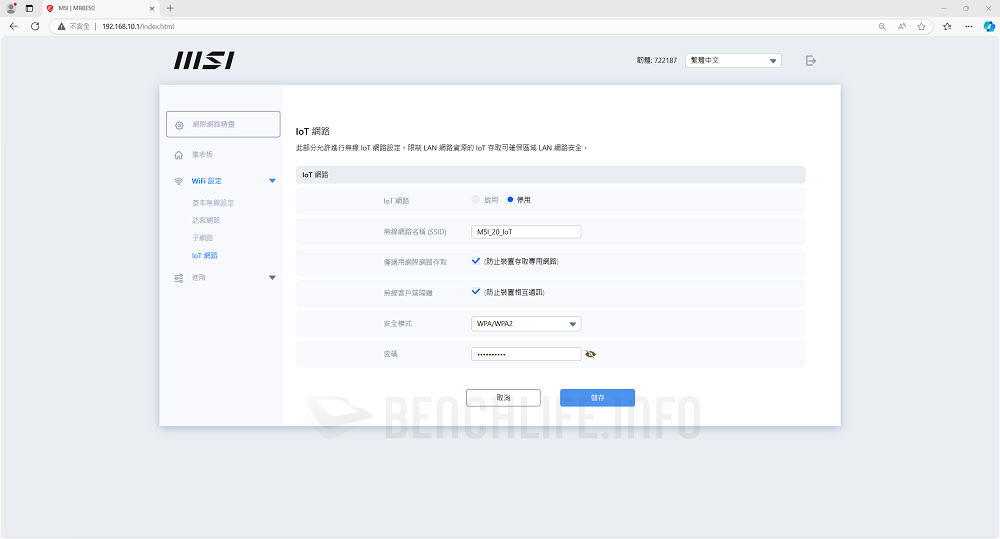This screenshot has height=539, width=1000.
Task: Toggle 防止裝置相互通訊 checkbox
Action: tap(476, 292)
